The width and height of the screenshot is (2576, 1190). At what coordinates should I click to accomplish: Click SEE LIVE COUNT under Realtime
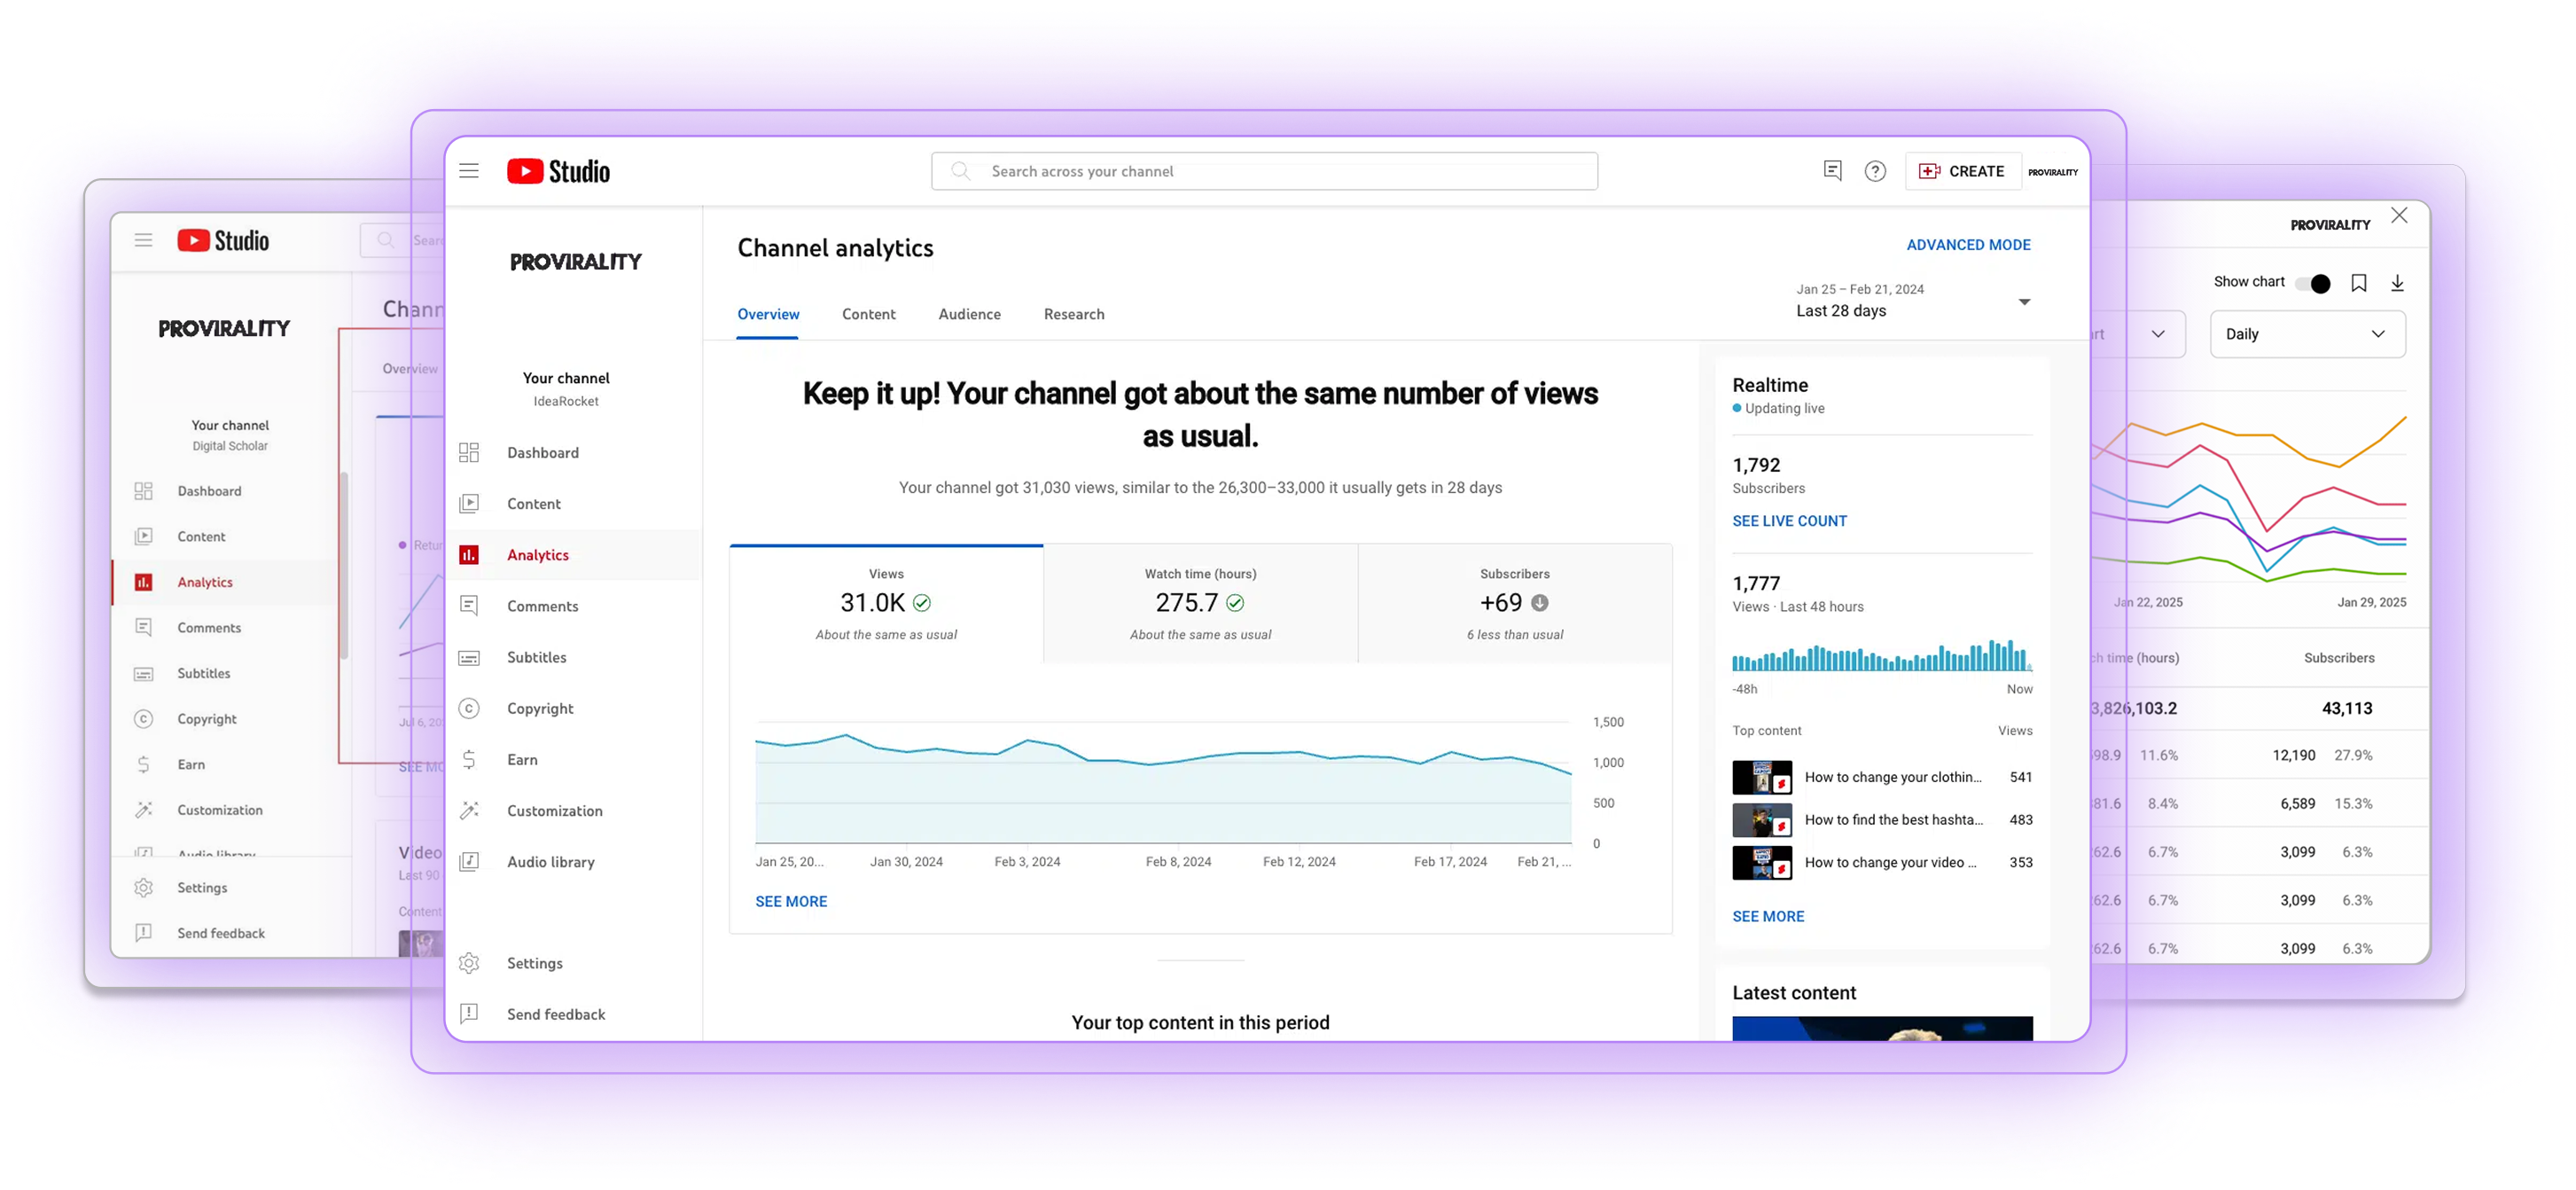(1789, 521)
